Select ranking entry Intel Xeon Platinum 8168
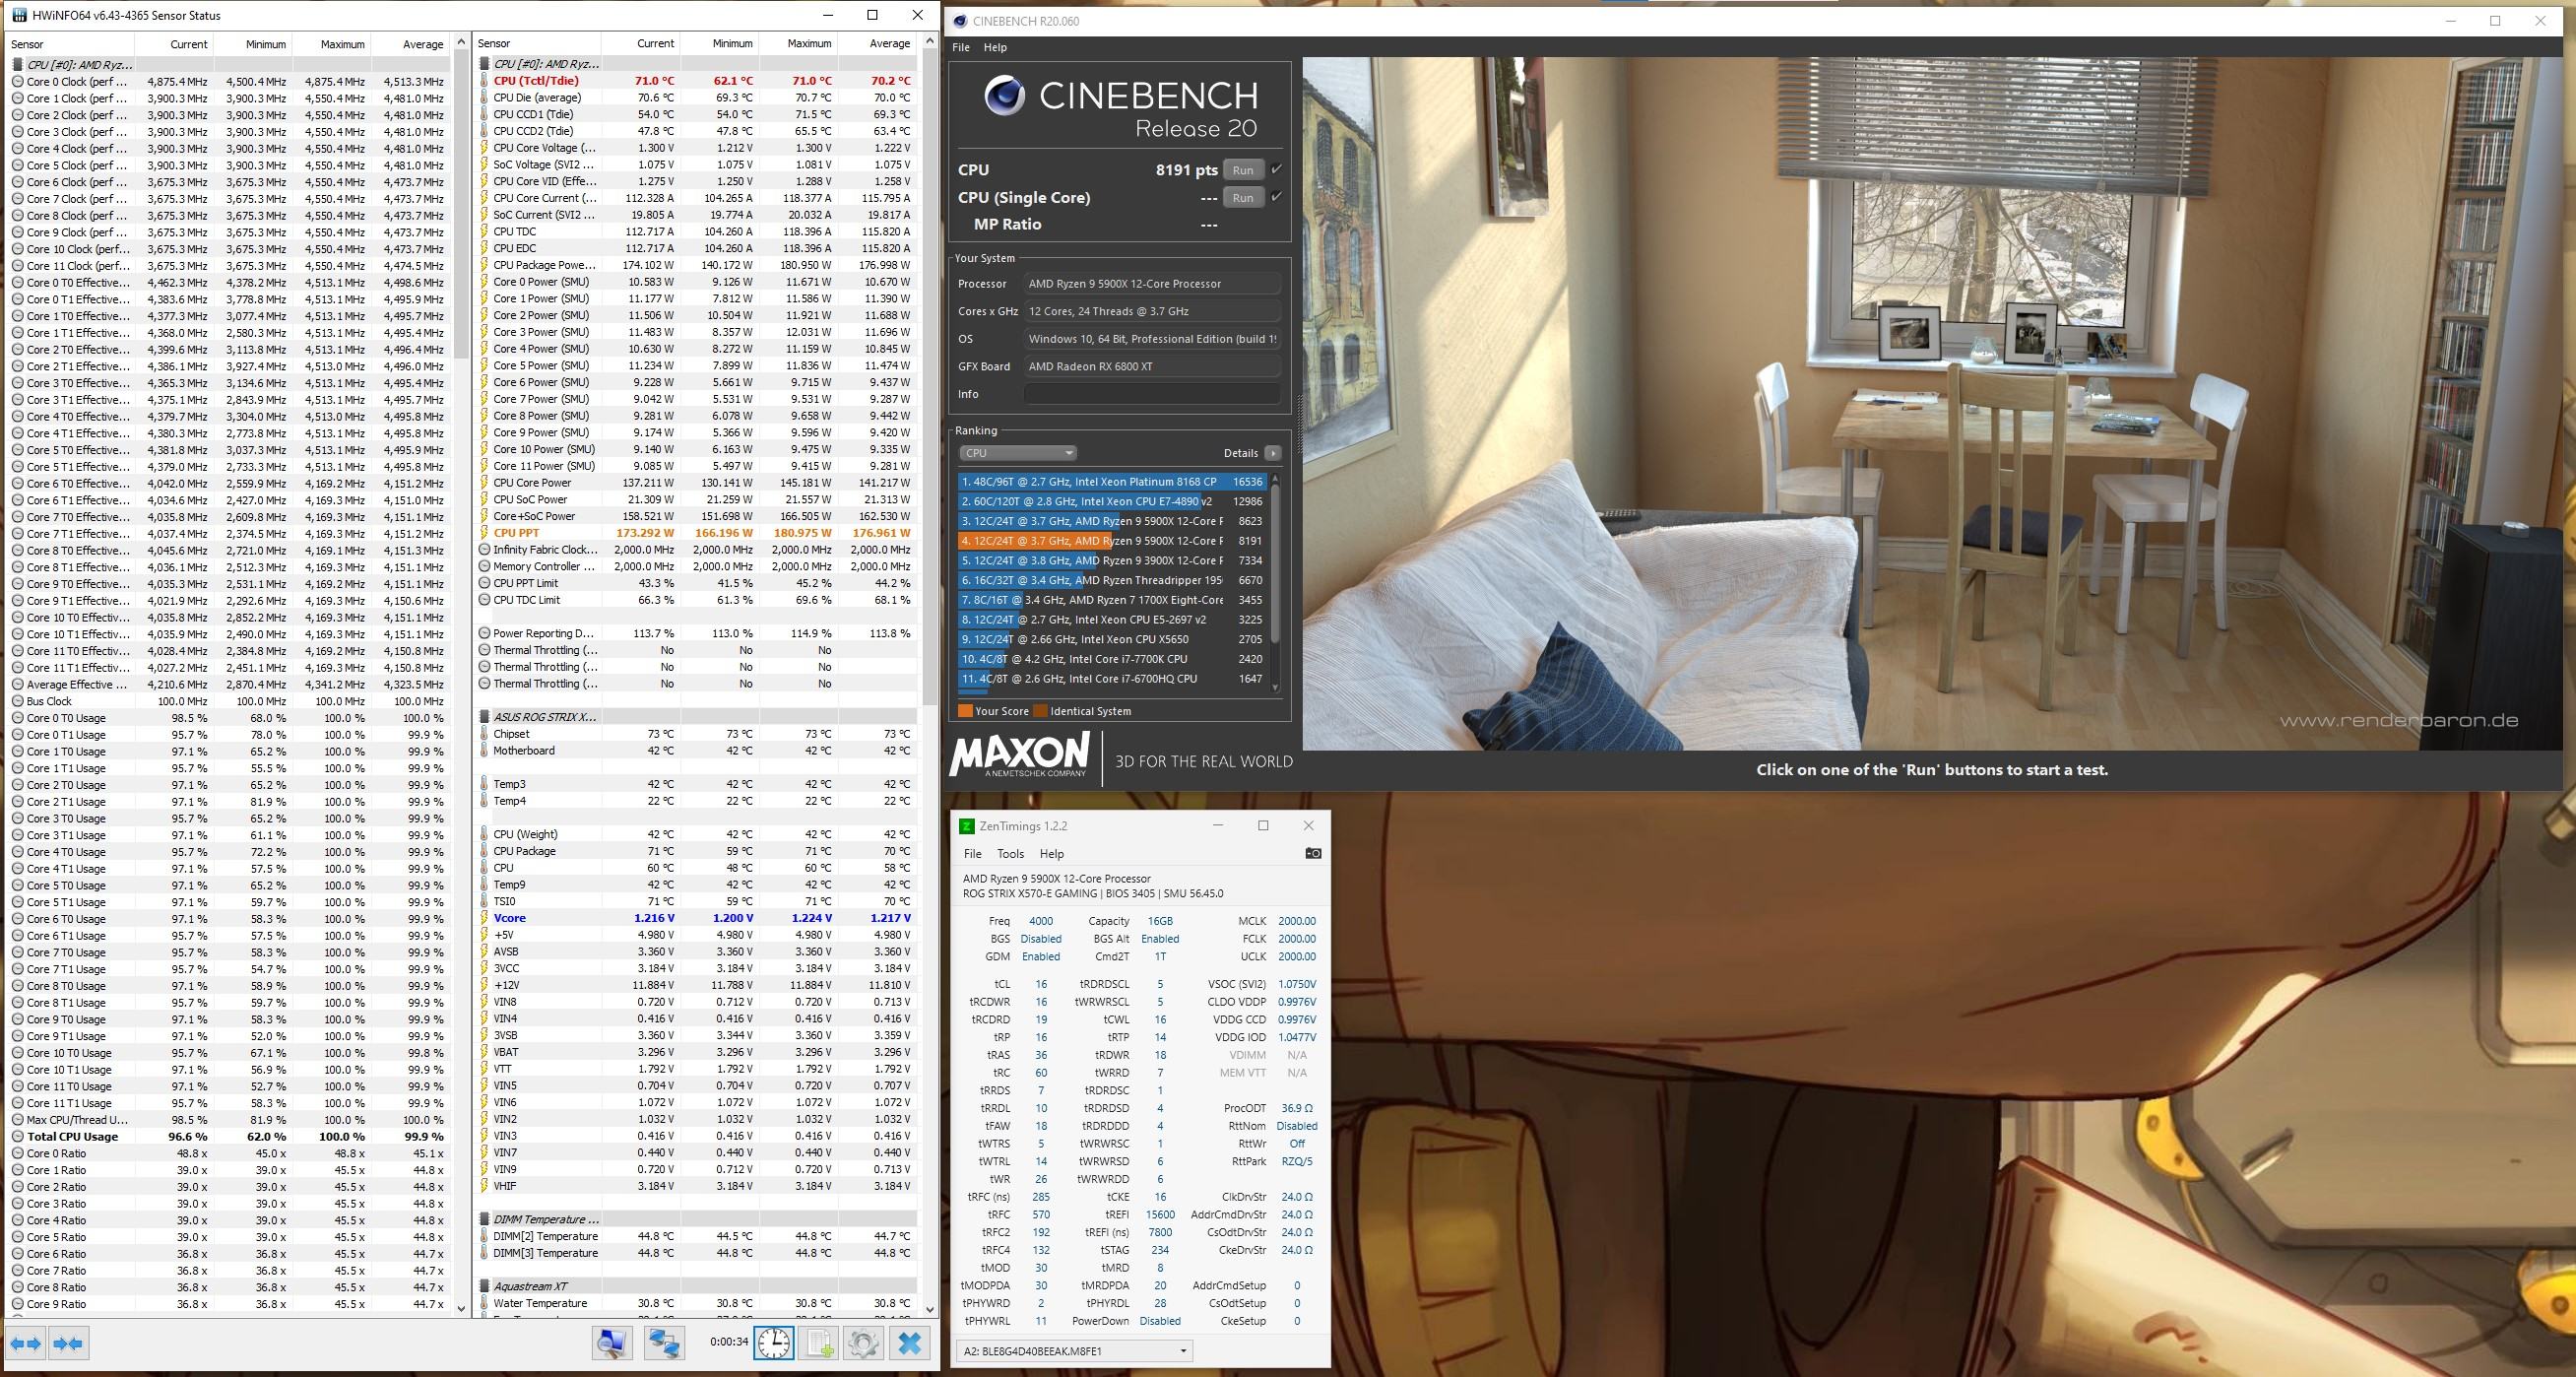Image resolution: width=2576 pixels, height=1377 pixels. (x=1112, y=482)
